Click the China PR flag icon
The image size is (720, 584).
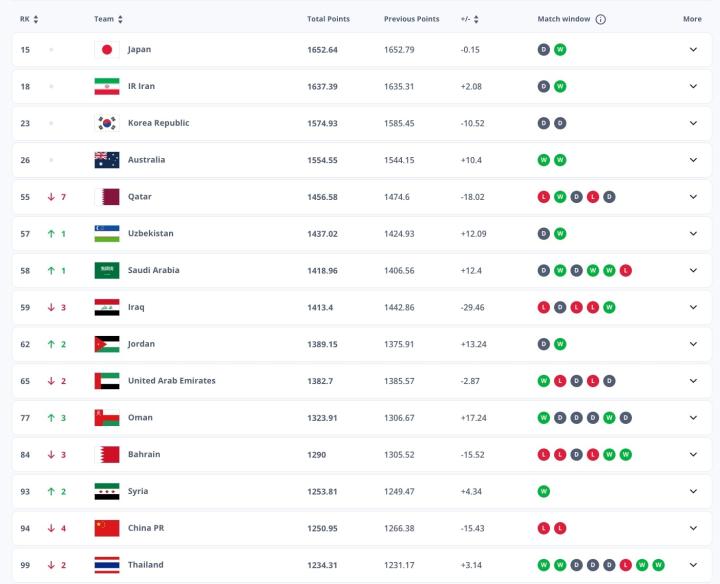point(107,528)
